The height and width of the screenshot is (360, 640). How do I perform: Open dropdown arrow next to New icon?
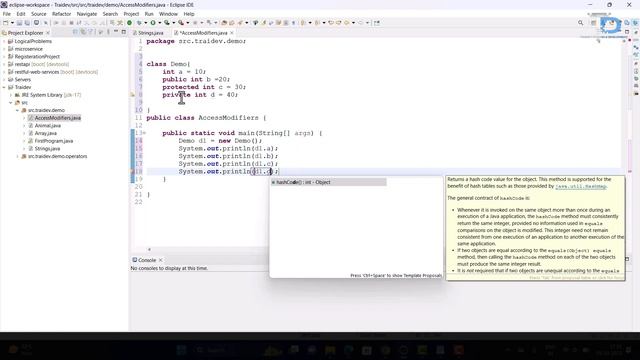[12, 23]
